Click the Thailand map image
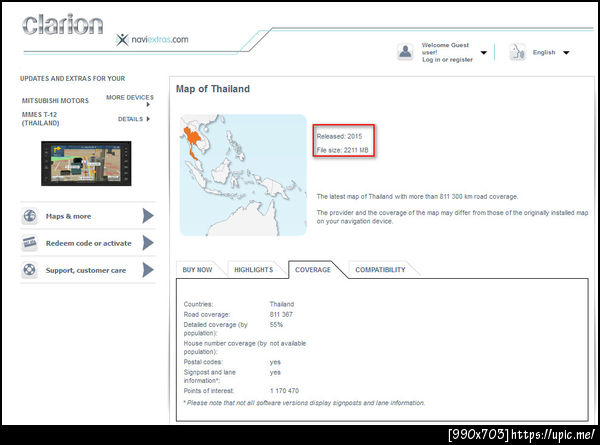 point(243,175)
